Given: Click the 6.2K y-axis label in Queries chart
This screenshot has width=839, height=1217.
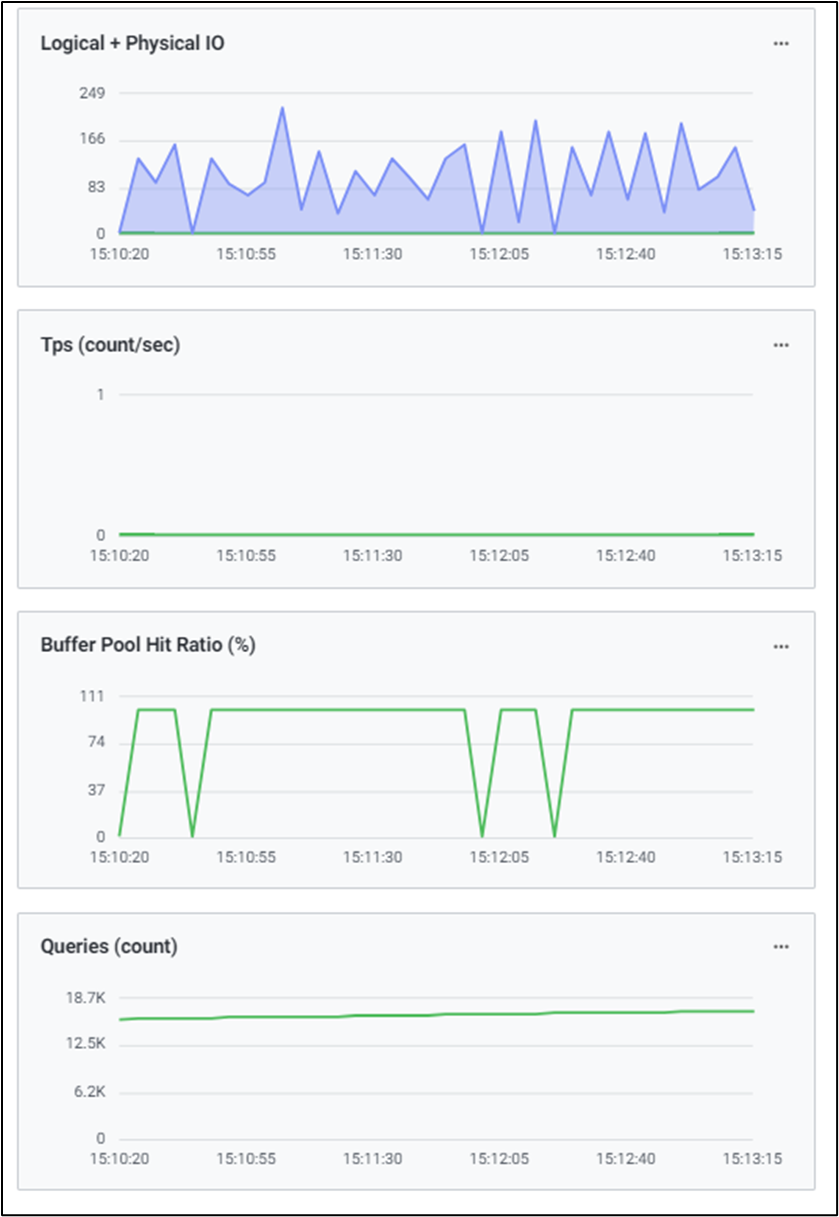Looking at the screenshot, I should coord(89,1091).
